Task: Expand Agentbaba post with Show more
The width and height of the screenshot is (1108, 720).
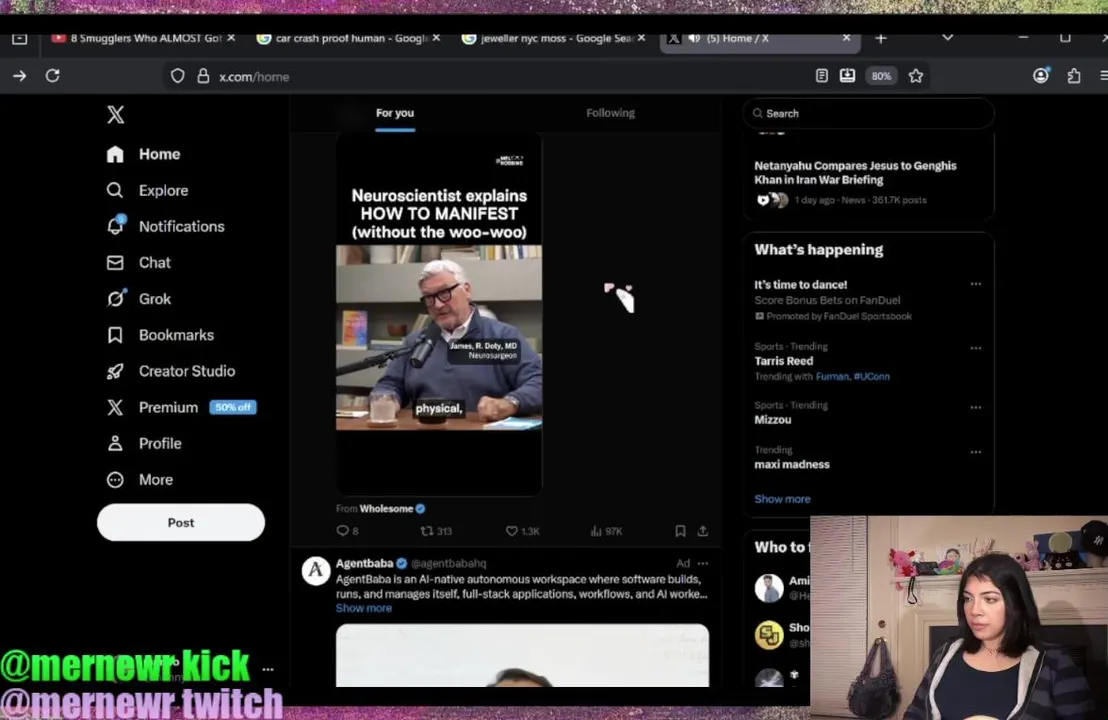Action: tap(363, 608)
